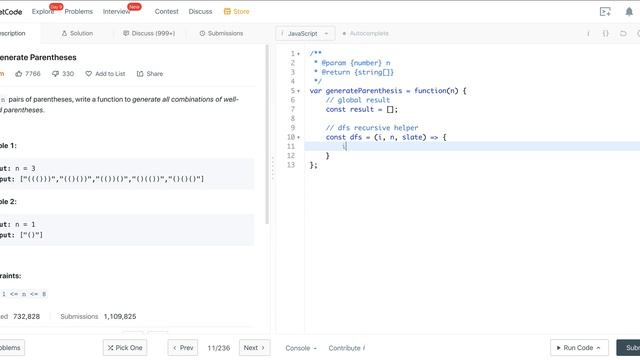640x360 pixels.
Task: Open the Problems list button at bottom
Action: (x=12, y=348)
